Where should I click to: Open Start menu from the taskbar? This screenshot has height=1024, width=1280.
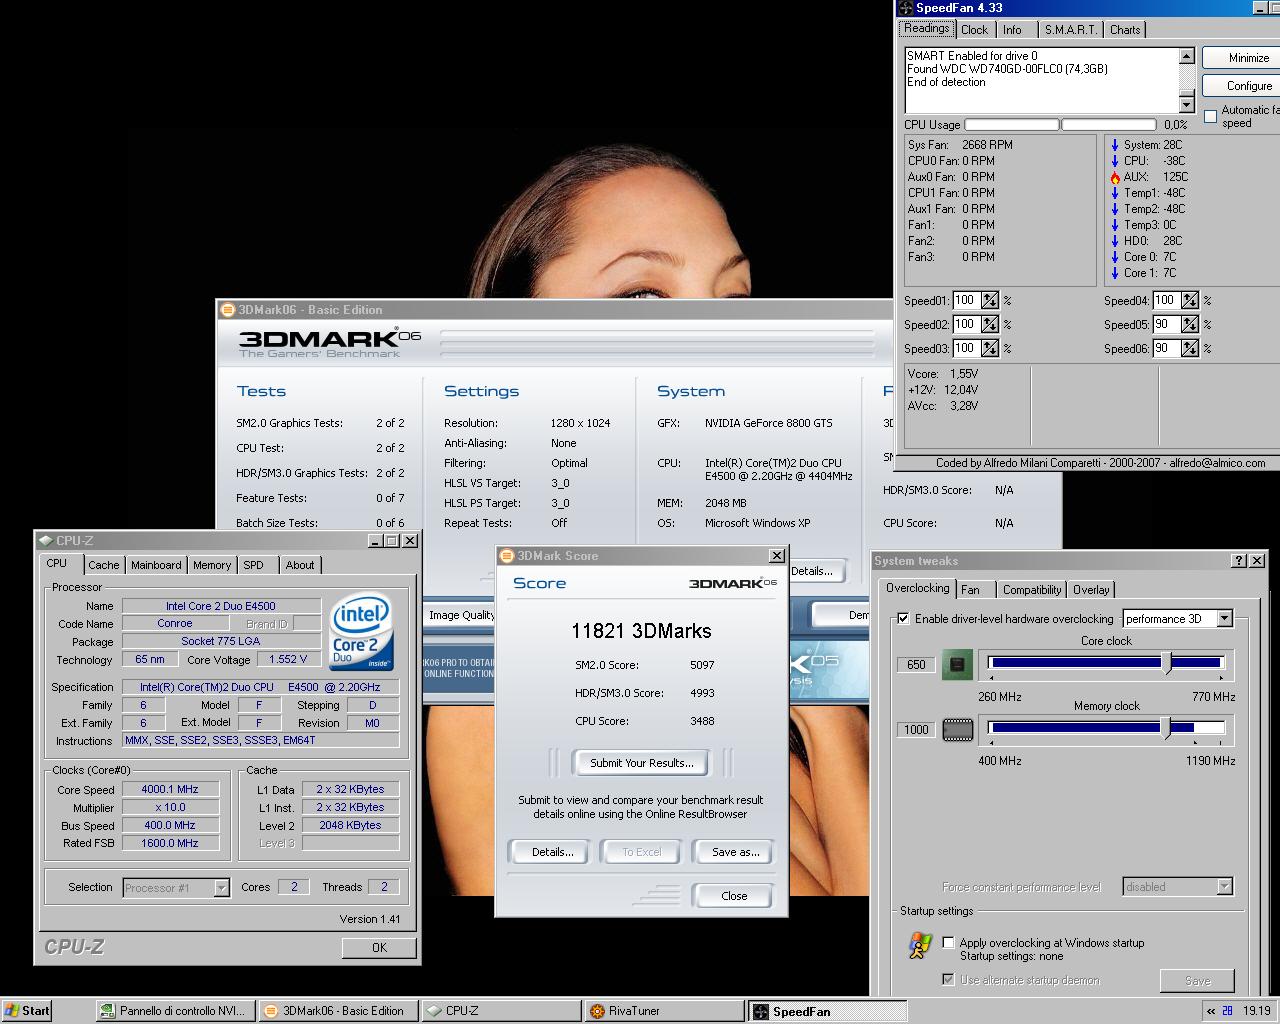click(x=27, y=1011)
